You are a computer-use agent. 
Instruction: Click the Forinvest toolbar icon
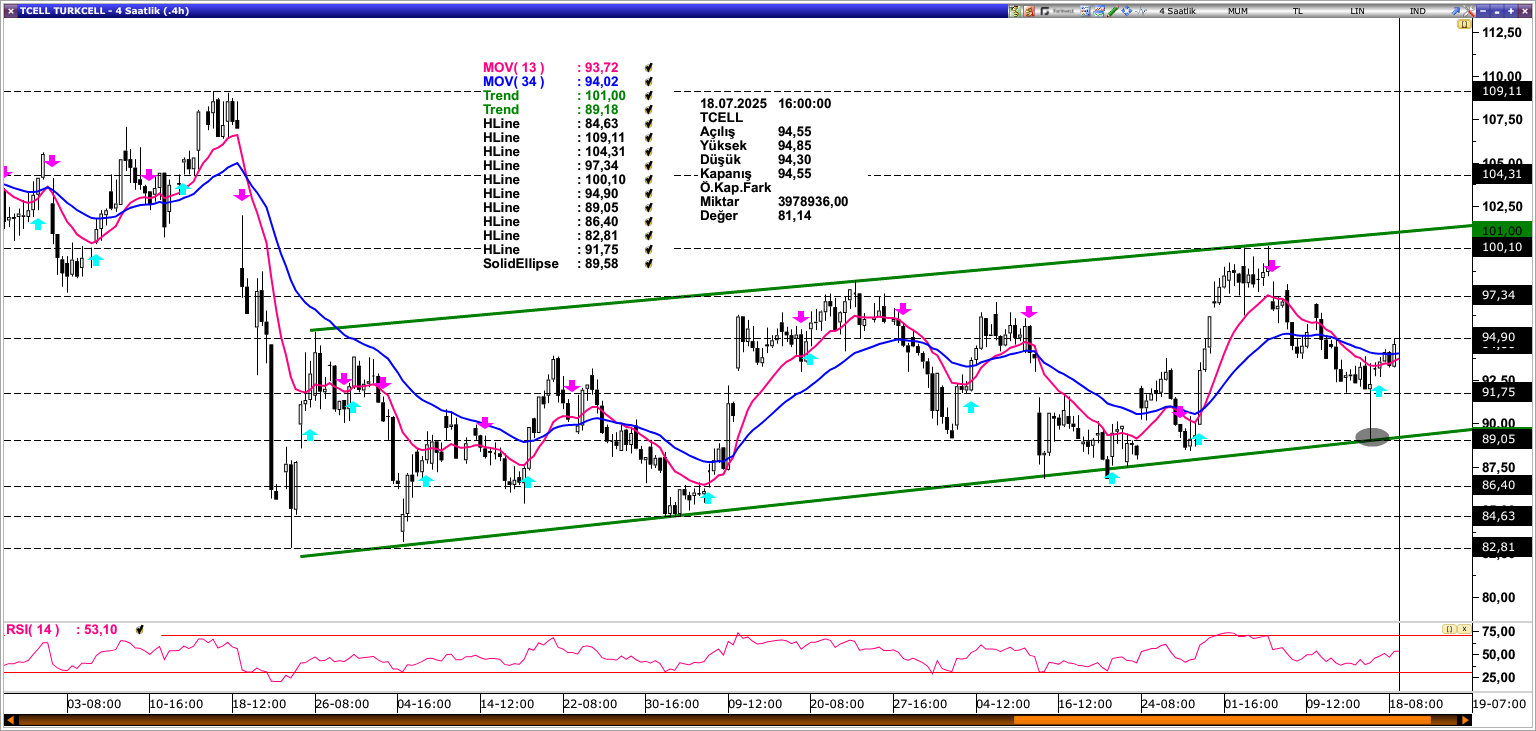click(x=1055, y=10)
